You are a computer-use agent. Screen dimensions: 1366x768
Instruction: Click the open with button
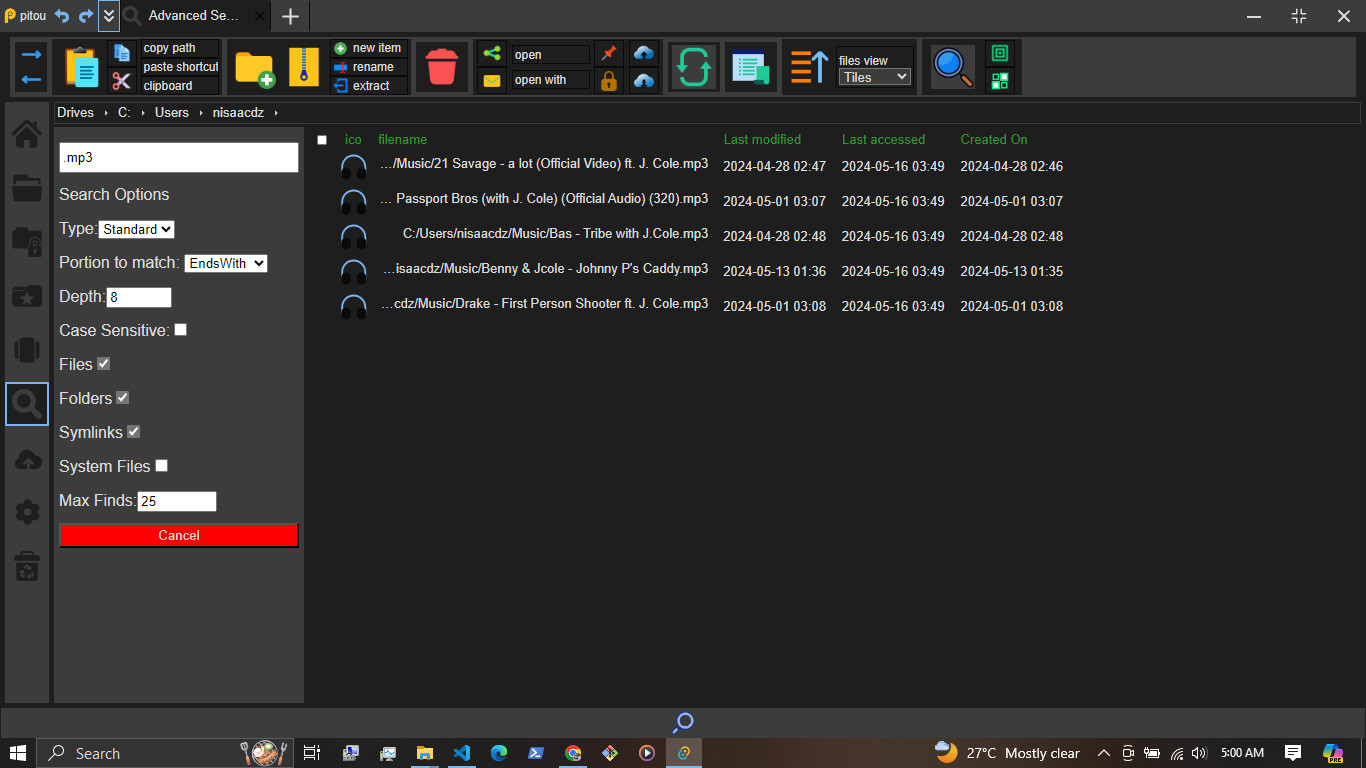[550, 80]
